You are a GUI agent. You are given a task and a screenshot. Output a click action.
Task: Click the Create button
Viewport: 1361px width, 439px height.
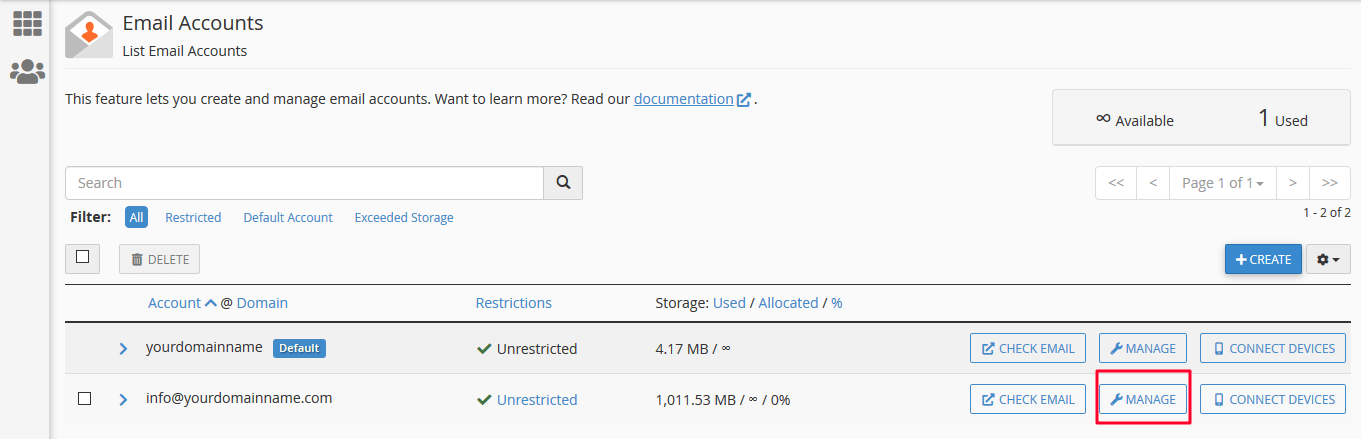pos(1263,259)
